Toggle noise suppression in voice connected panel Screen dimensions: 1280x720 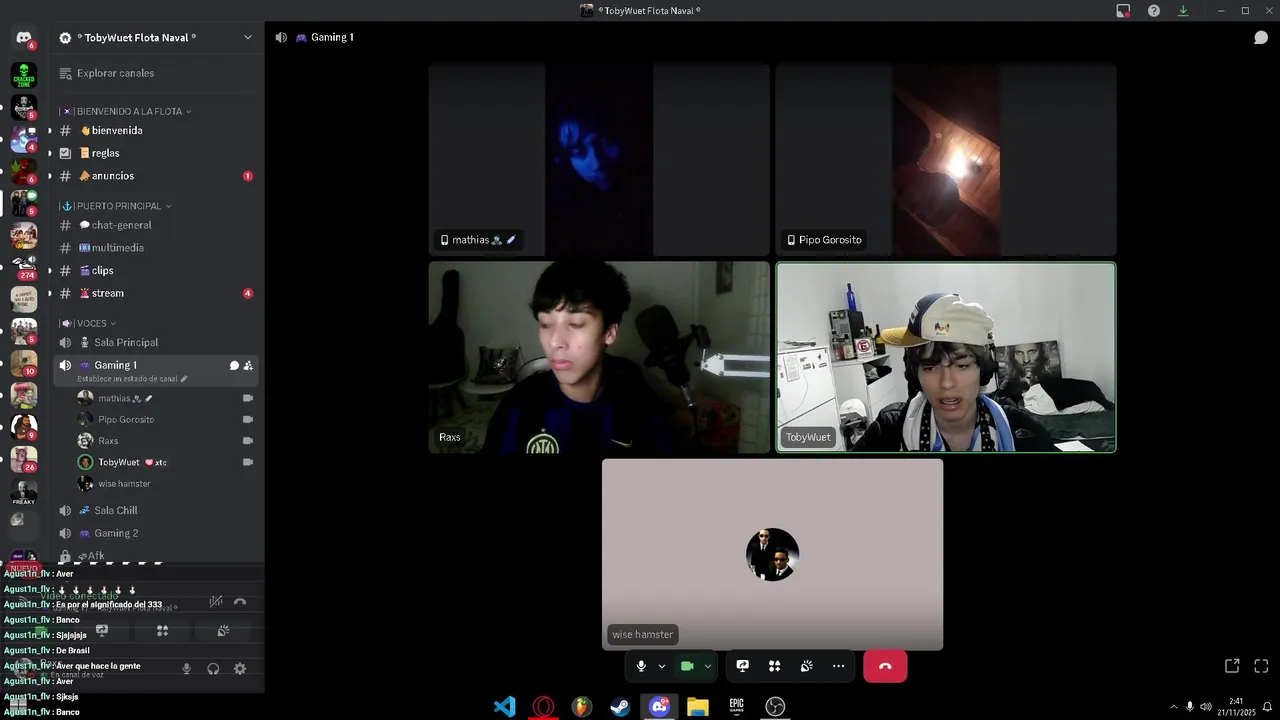(x=216, y=602)
